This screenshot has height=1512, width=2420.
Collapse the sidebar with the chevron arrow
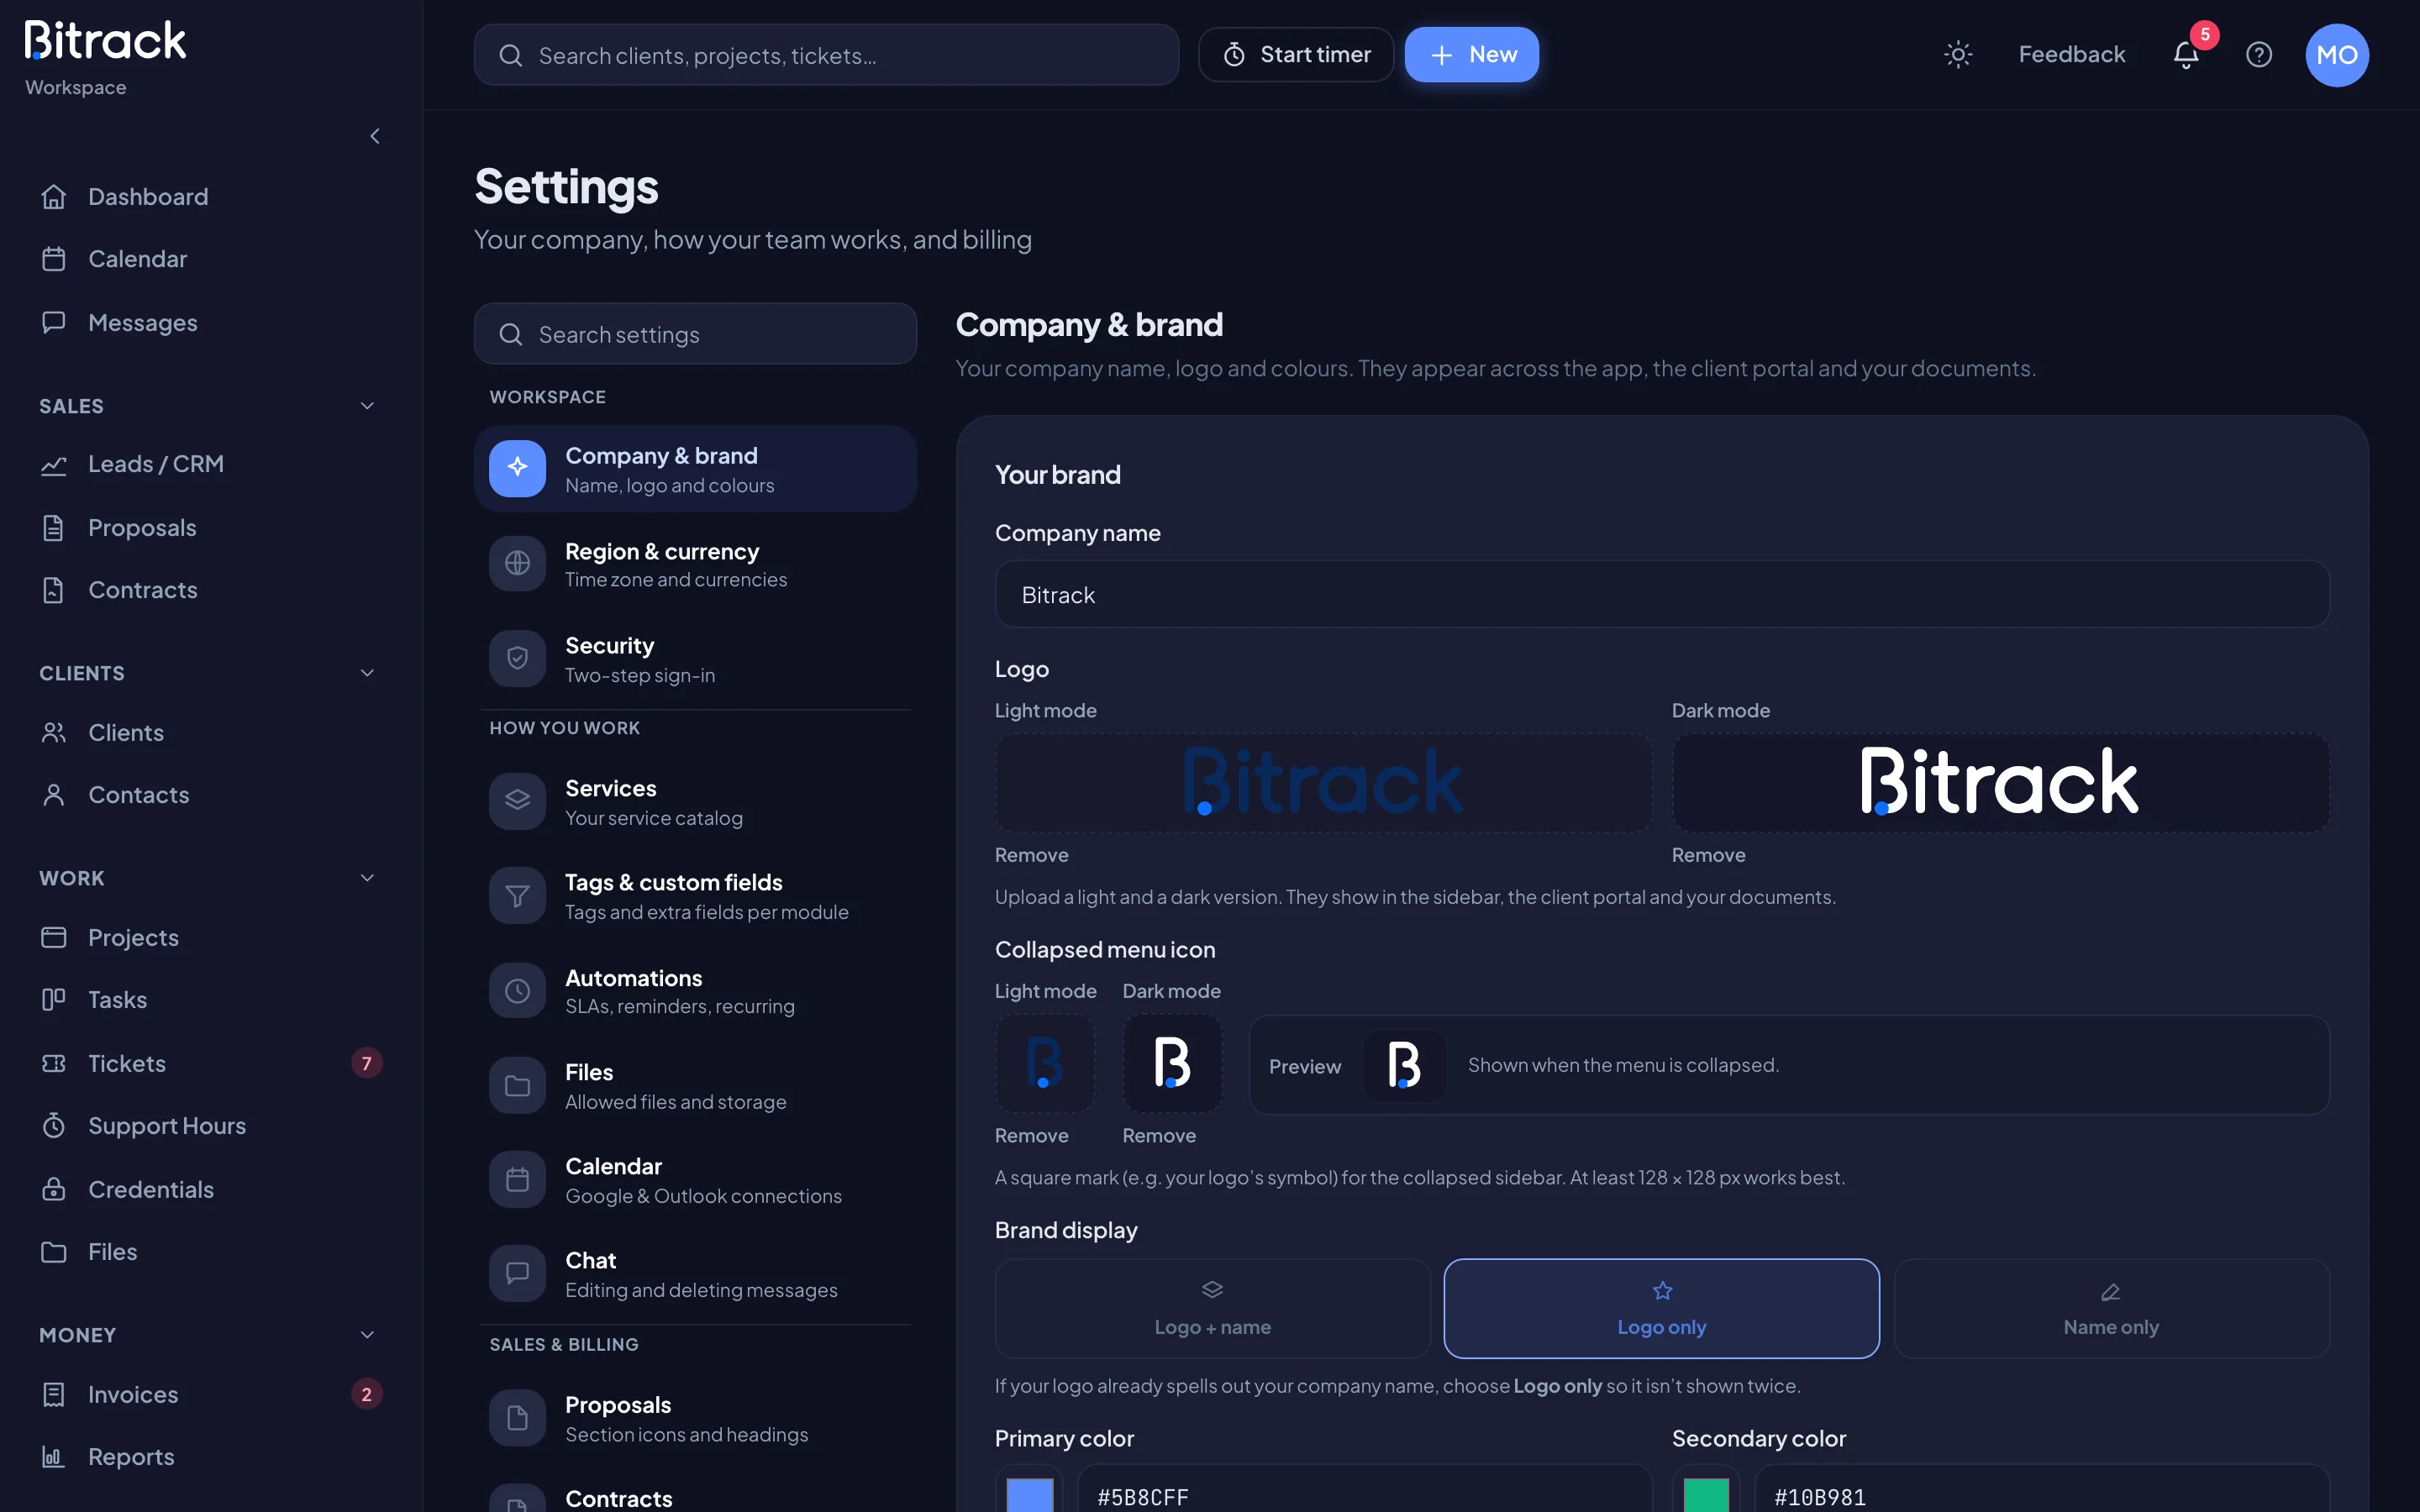375,136
